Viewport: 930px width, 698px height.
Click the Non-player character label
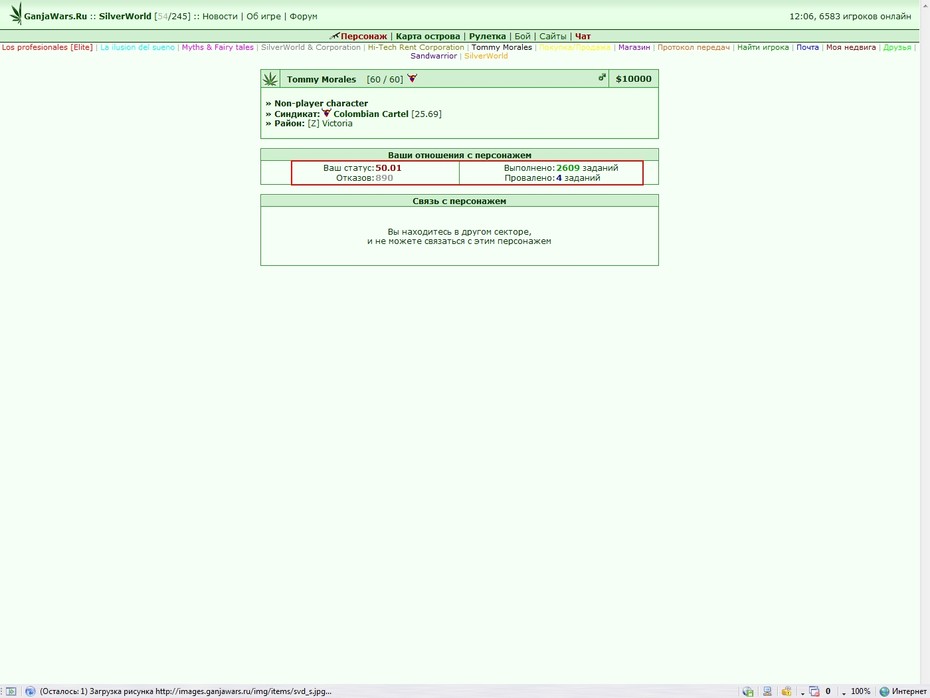point(321,103)
